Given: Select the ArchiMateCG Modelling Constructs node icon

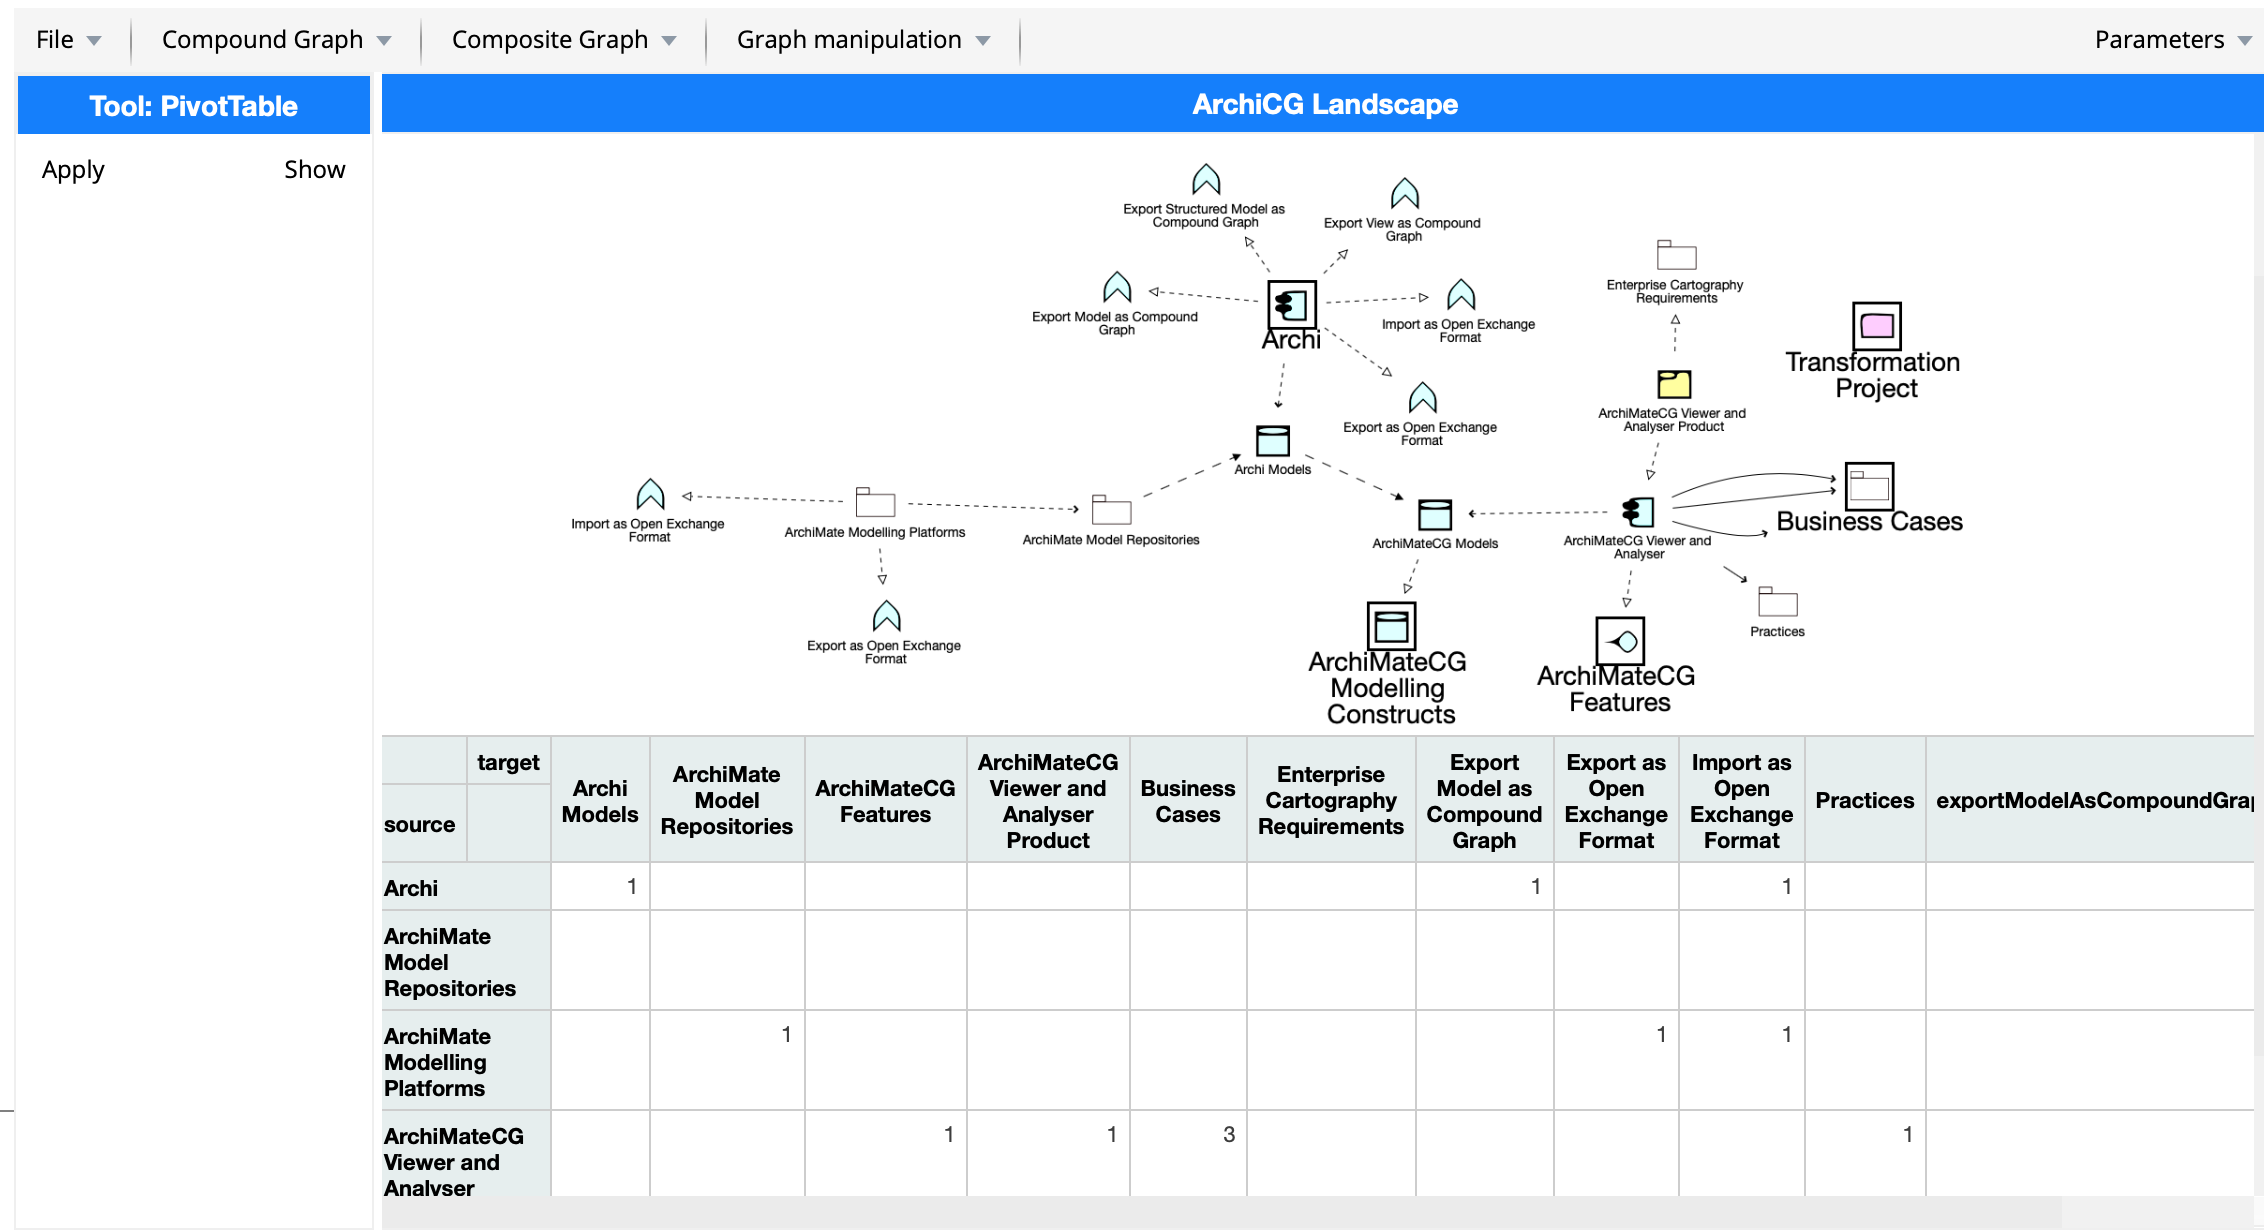Looking at the screenshot, I should click(1391, 626).
